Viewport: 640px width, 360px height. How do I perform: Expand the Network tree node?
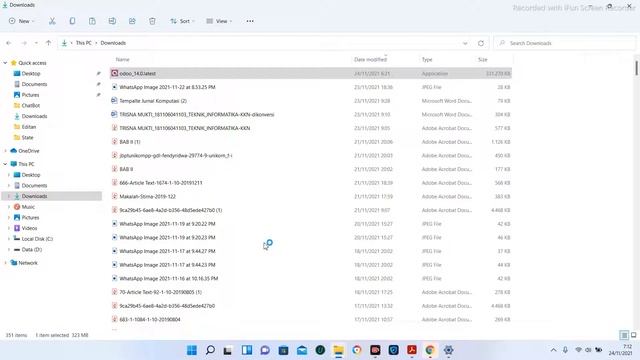click(5, 263)
